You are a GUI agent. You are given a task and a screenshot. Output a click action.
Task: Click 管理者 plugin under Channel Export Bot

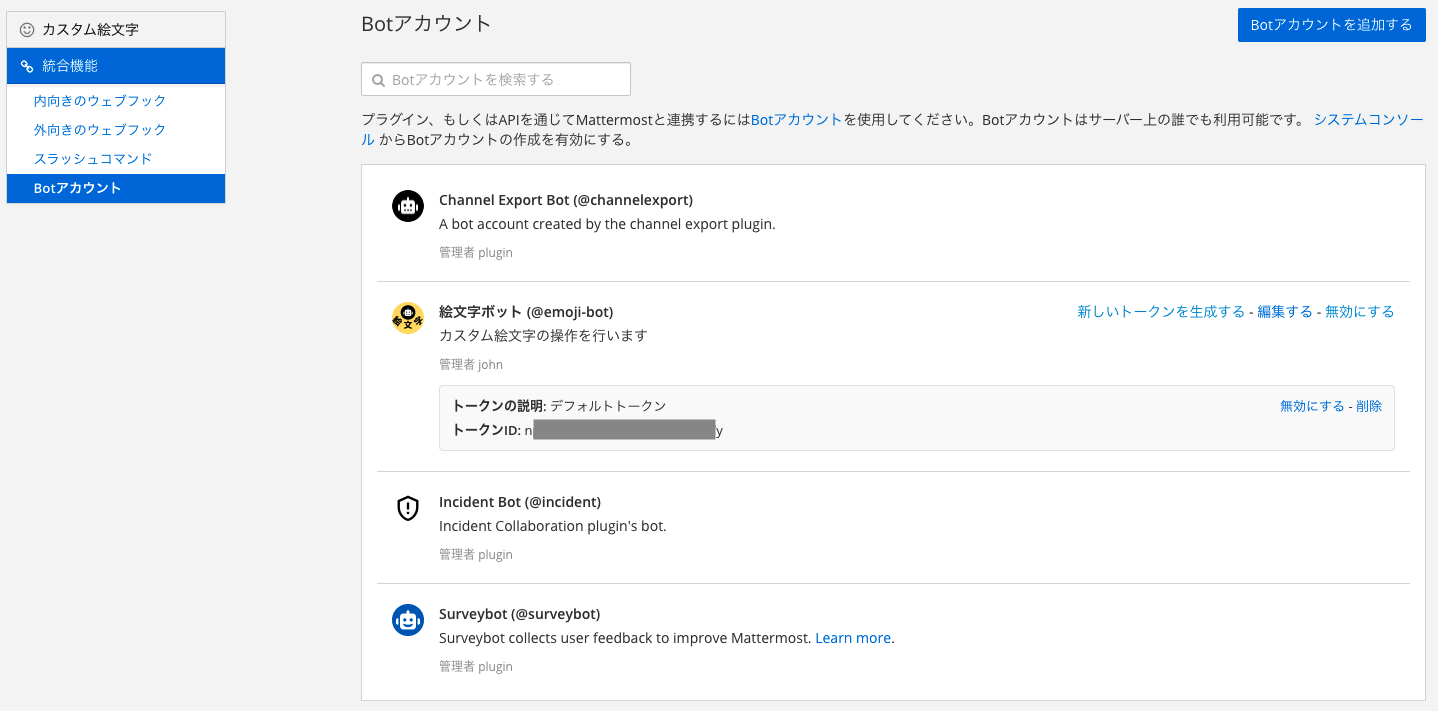(x=476, y=253)
